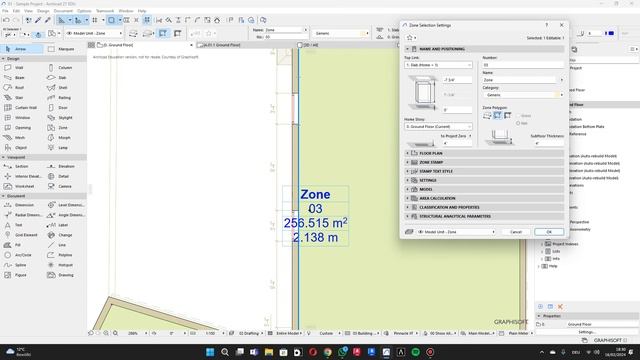Click Cancel in Zone Selection Settings
Viewport: 640px width, 360px height.
point(516,232)
